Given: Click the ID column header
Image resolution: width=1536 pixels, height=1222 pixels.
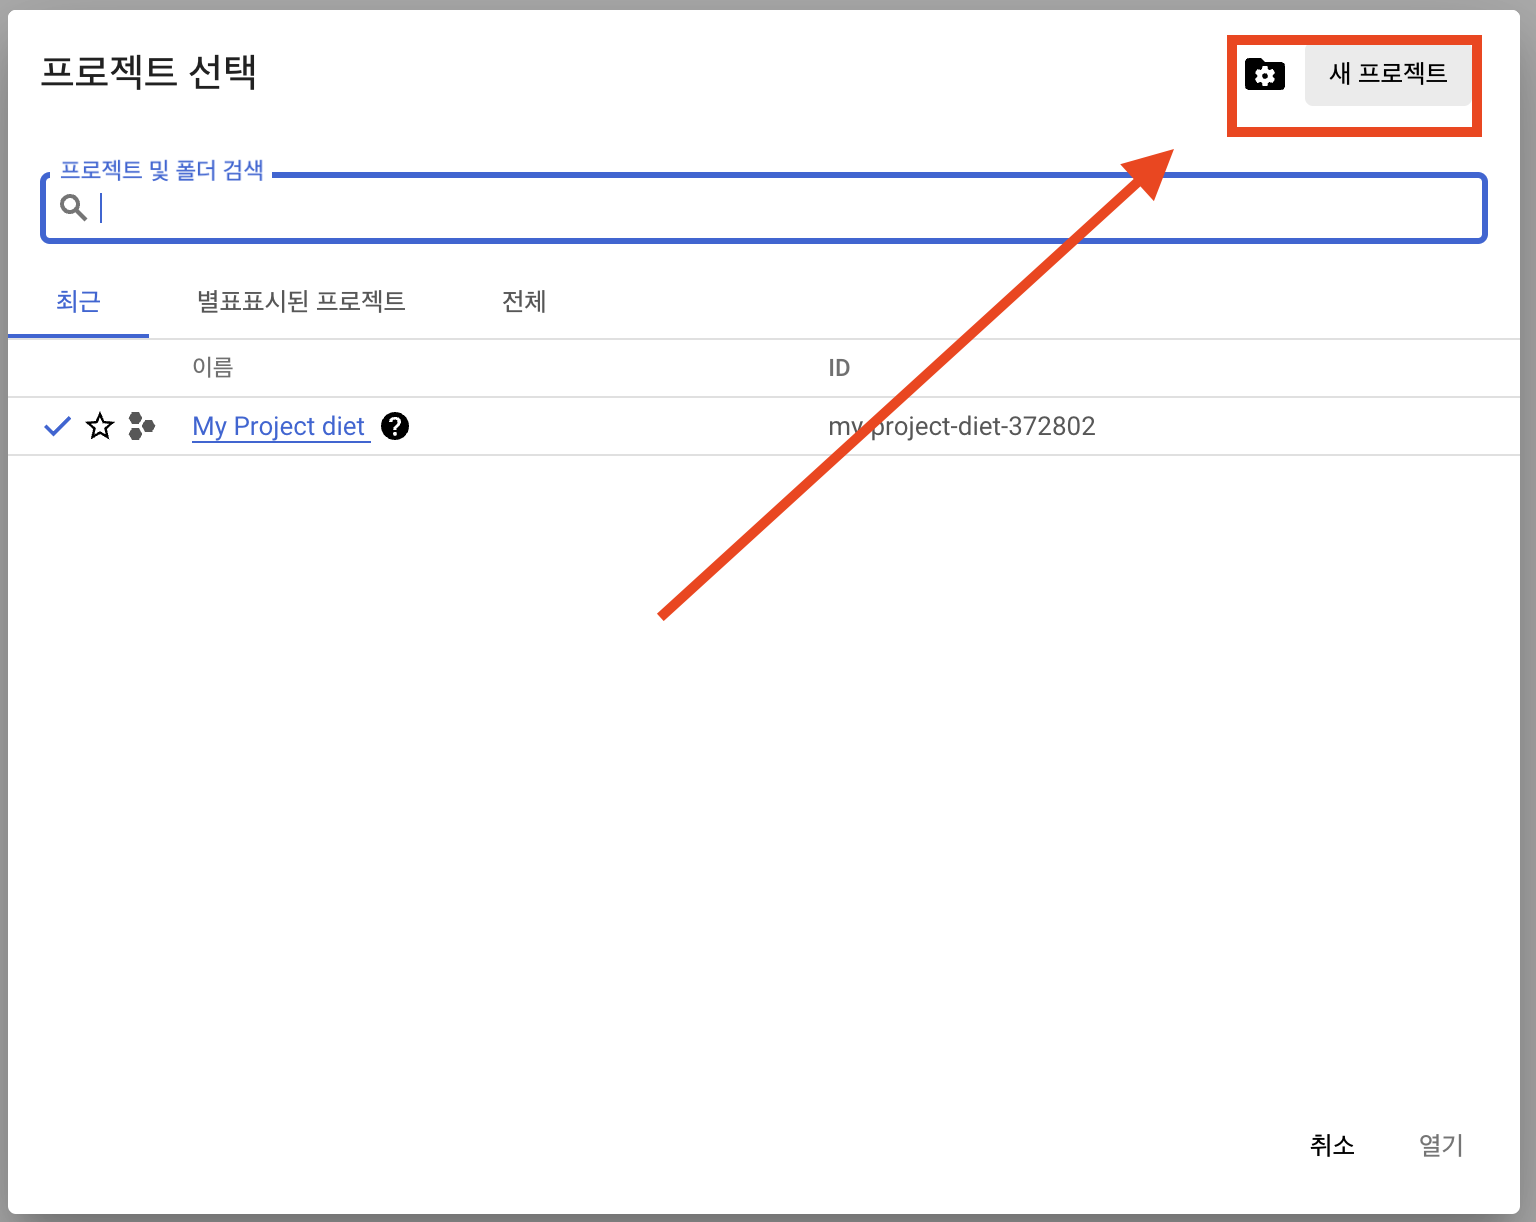Looking at the screenshot, I should (838, 368).
